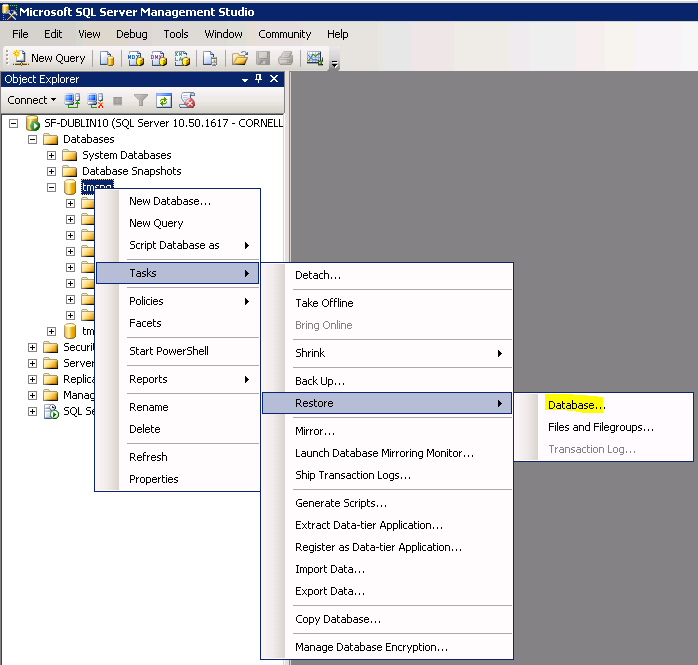Select Detach... in the Tasks submenu
This screenshot has width=698, height=665.
(387, 276)
